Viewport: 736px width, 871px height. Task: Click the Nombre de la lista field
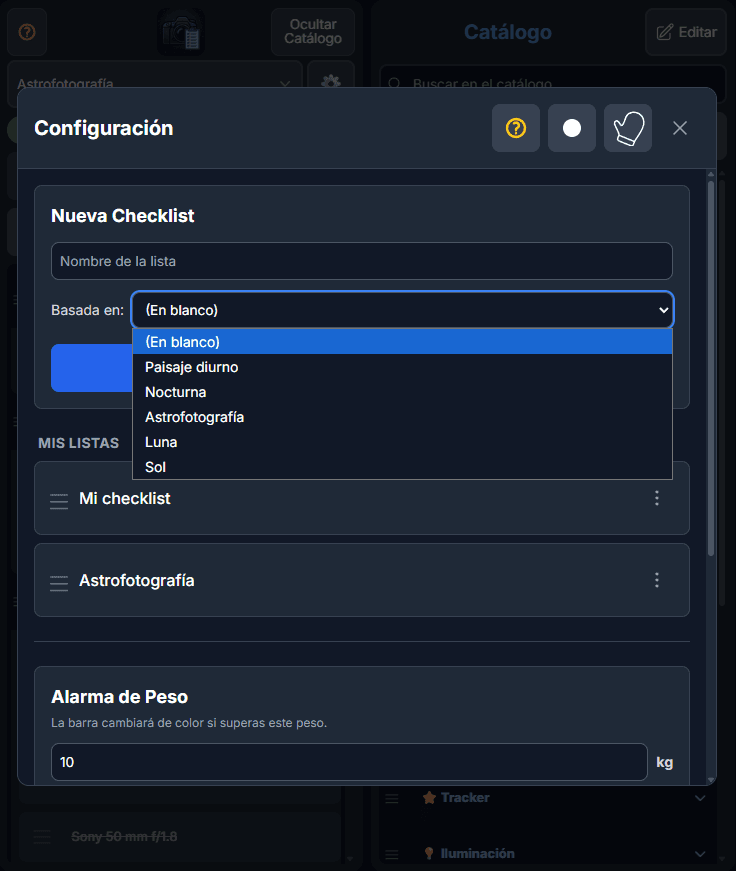[362, 261]
